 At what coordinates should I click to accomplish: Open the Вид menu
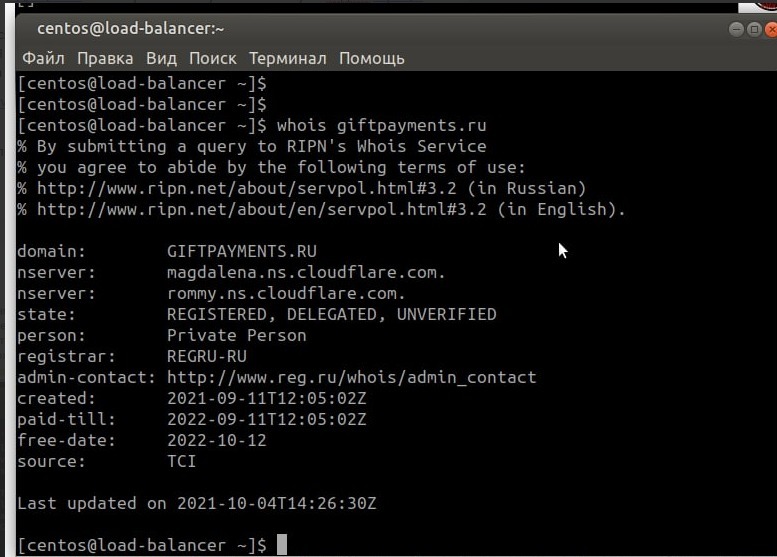coord(161,58)
